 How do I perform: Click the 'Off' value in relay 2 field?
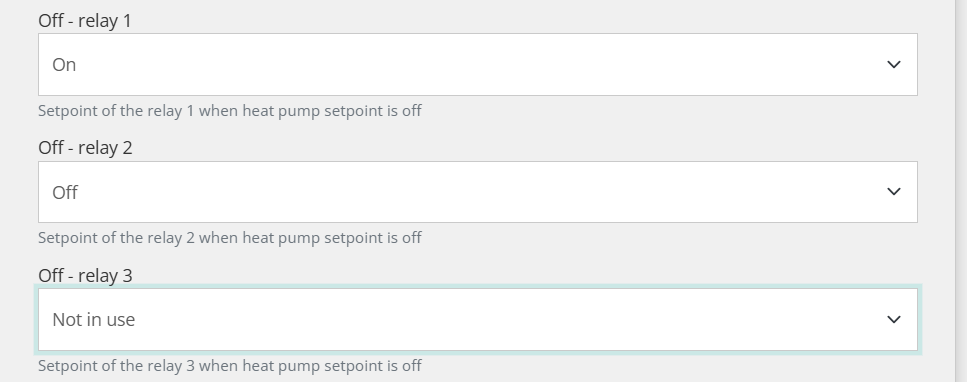[x=65, y=193]
